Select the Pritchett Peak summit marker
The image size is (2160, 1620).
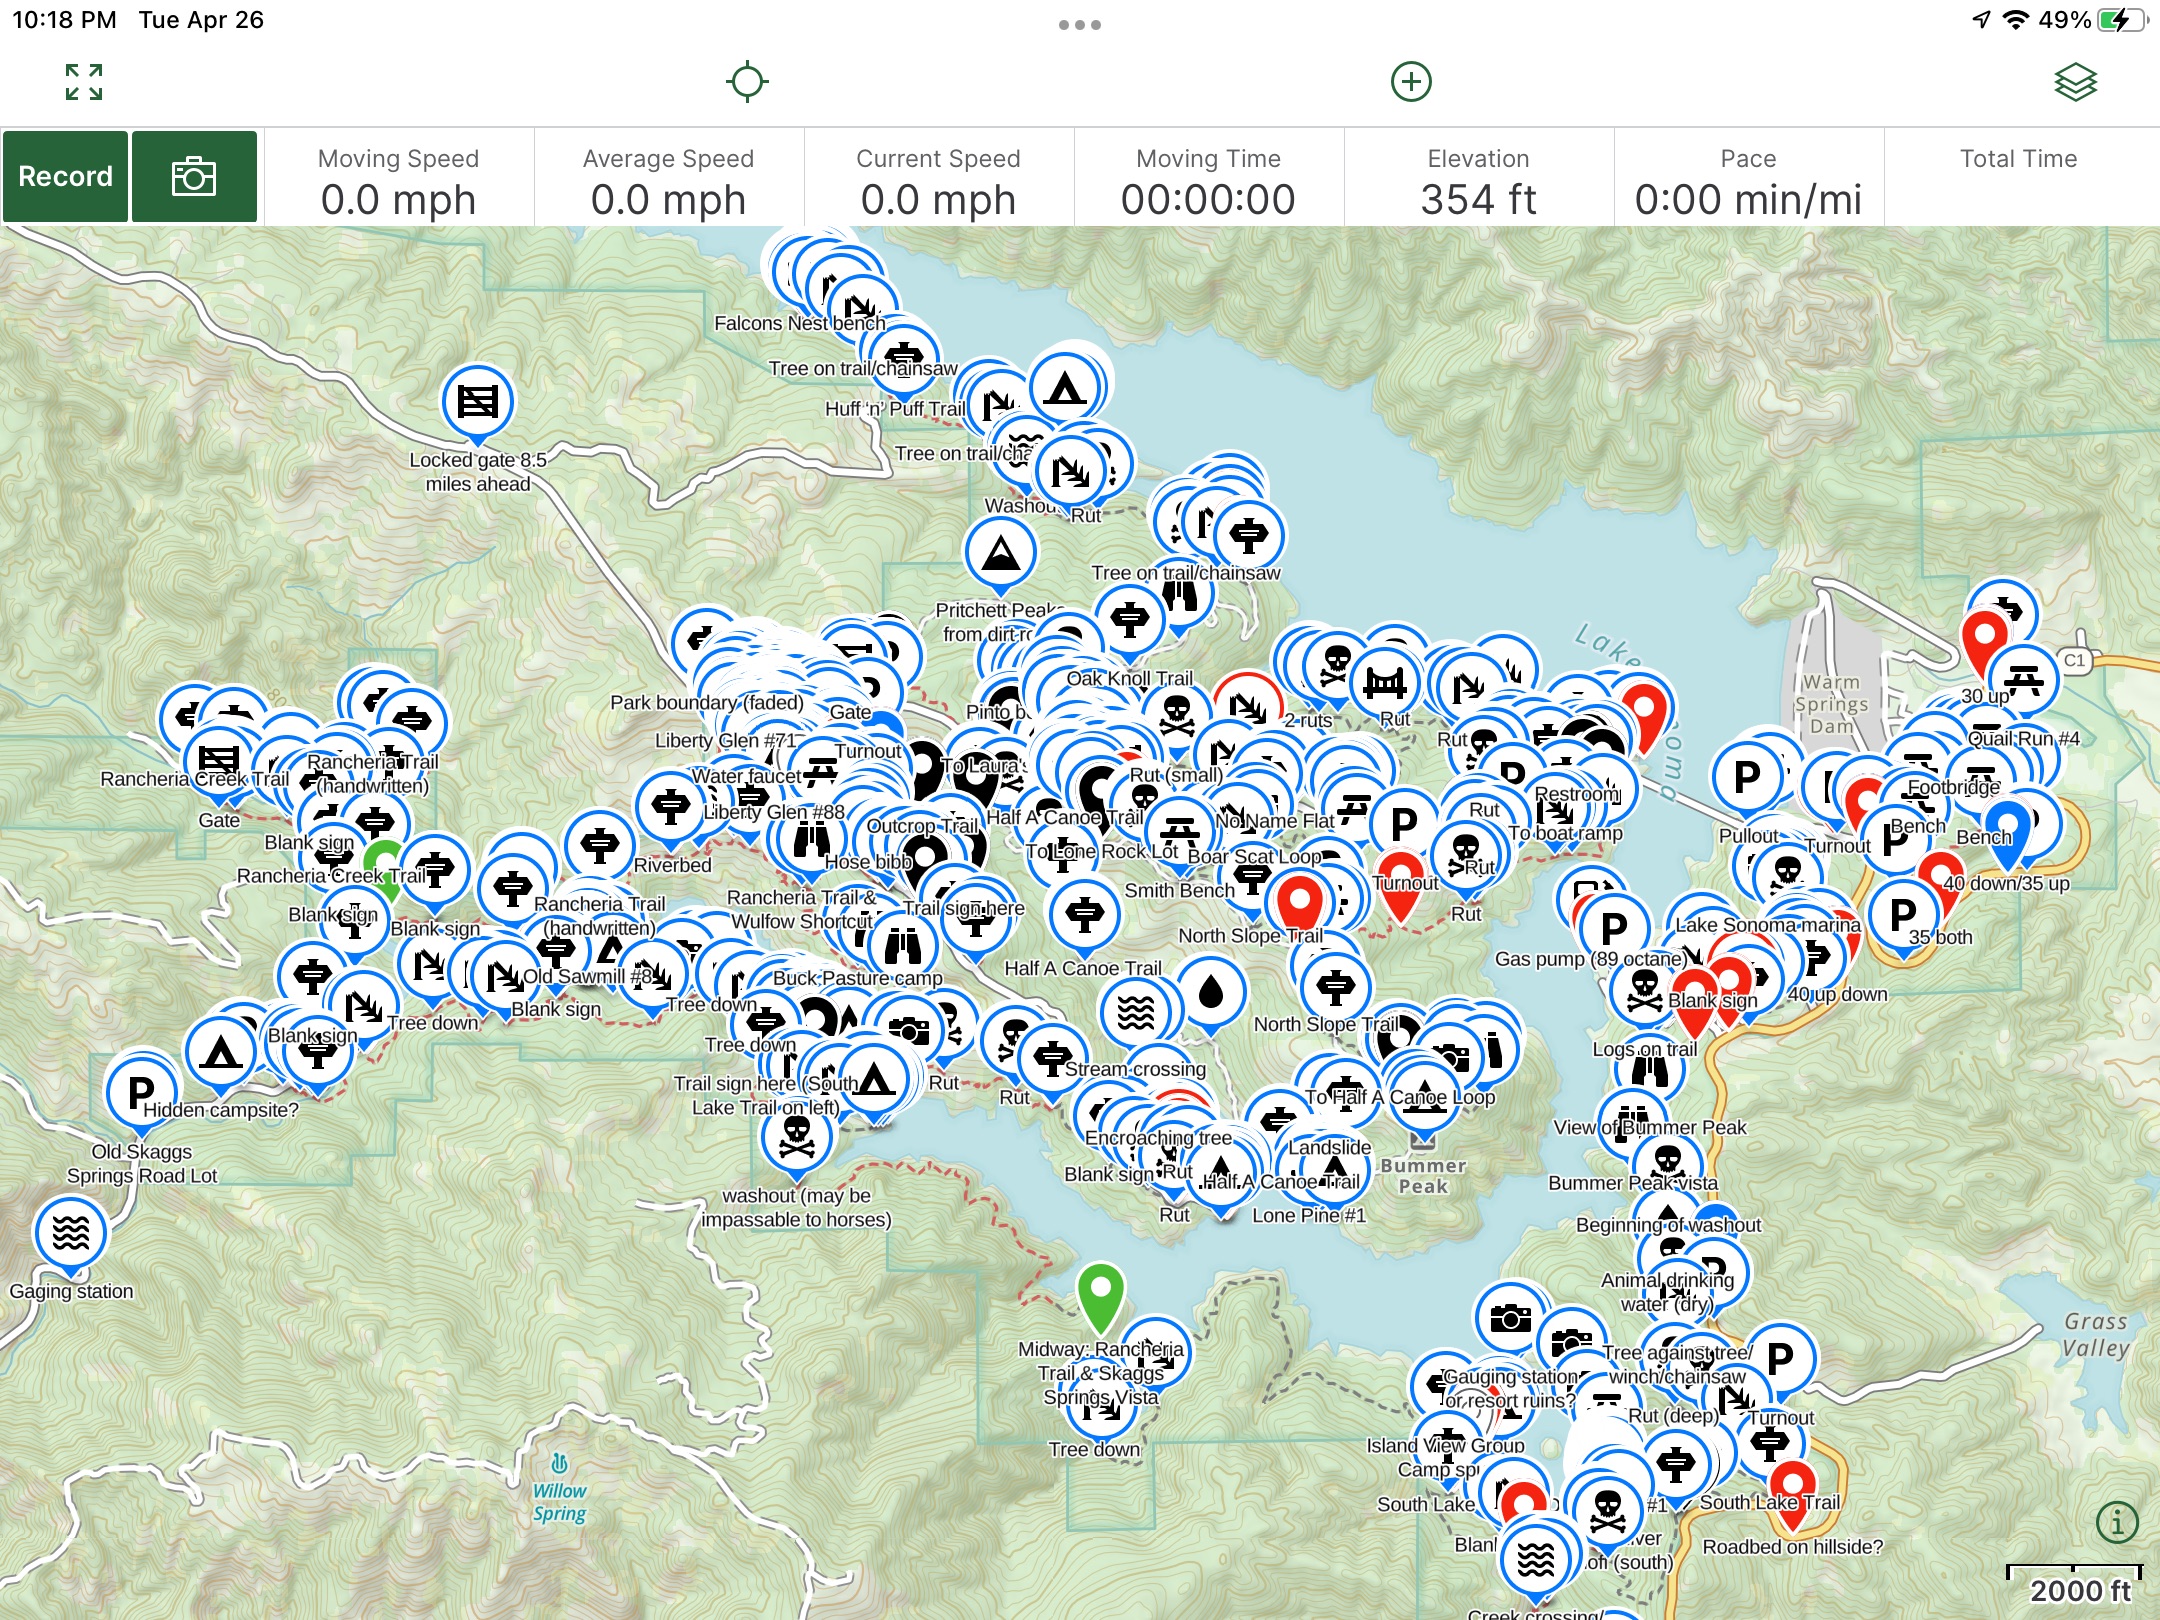(1000, 552)
